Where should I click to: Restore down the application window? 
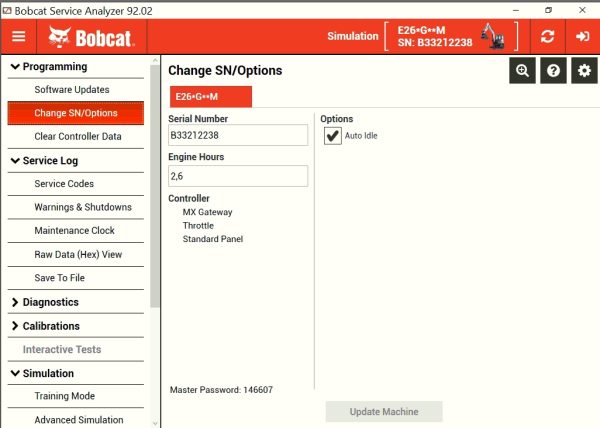tap(548, 10)
